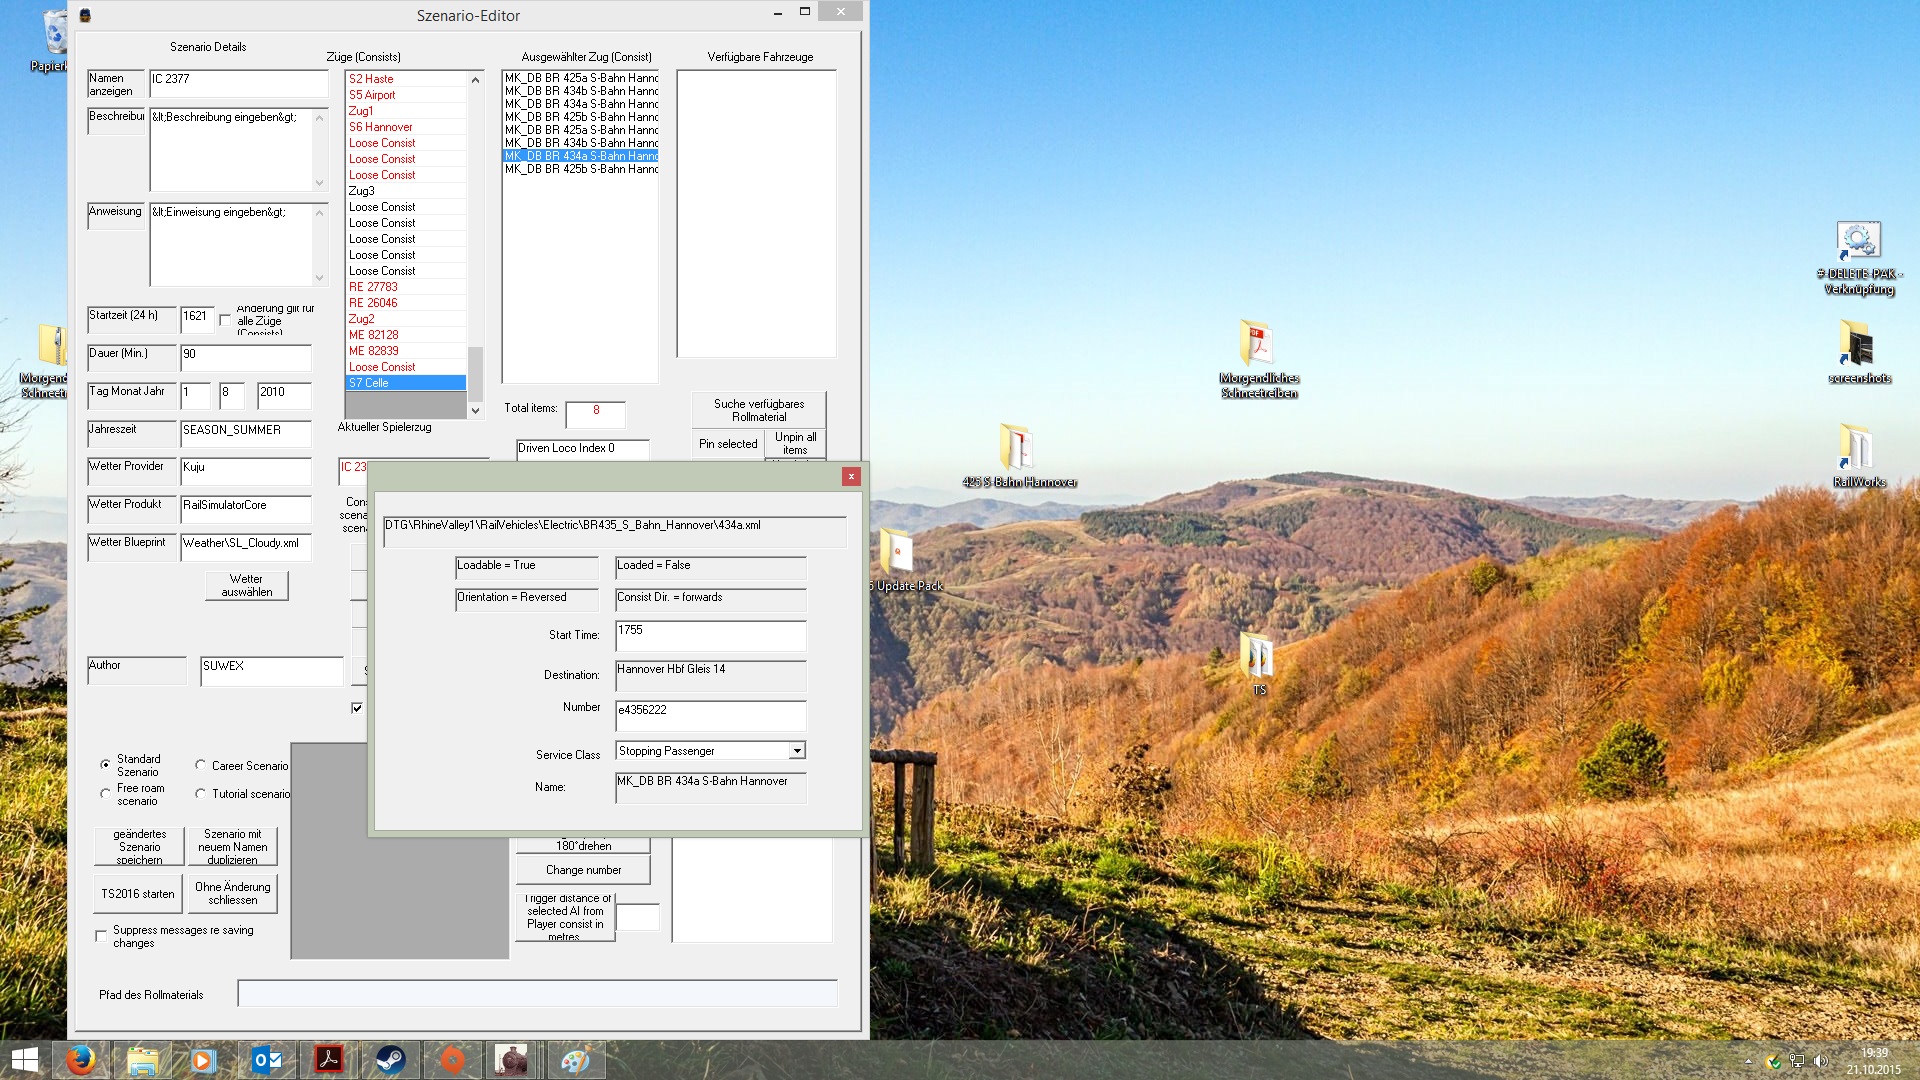Select the Career Scenario radio button
Image resolution: width=1920 pixels, height=1080 pixels.
[201, 765]
